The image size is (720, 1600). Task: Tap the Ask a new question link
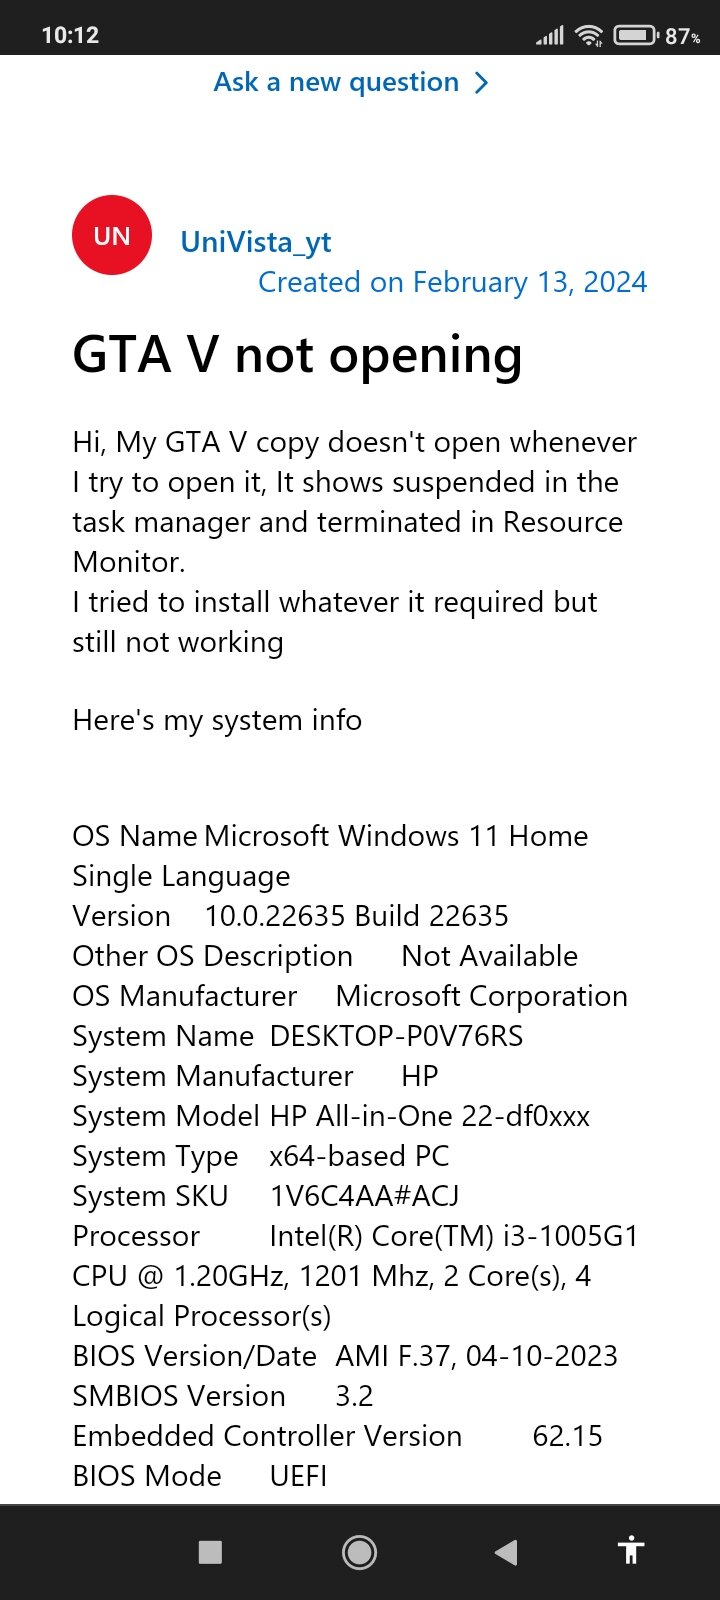[336, 82]
